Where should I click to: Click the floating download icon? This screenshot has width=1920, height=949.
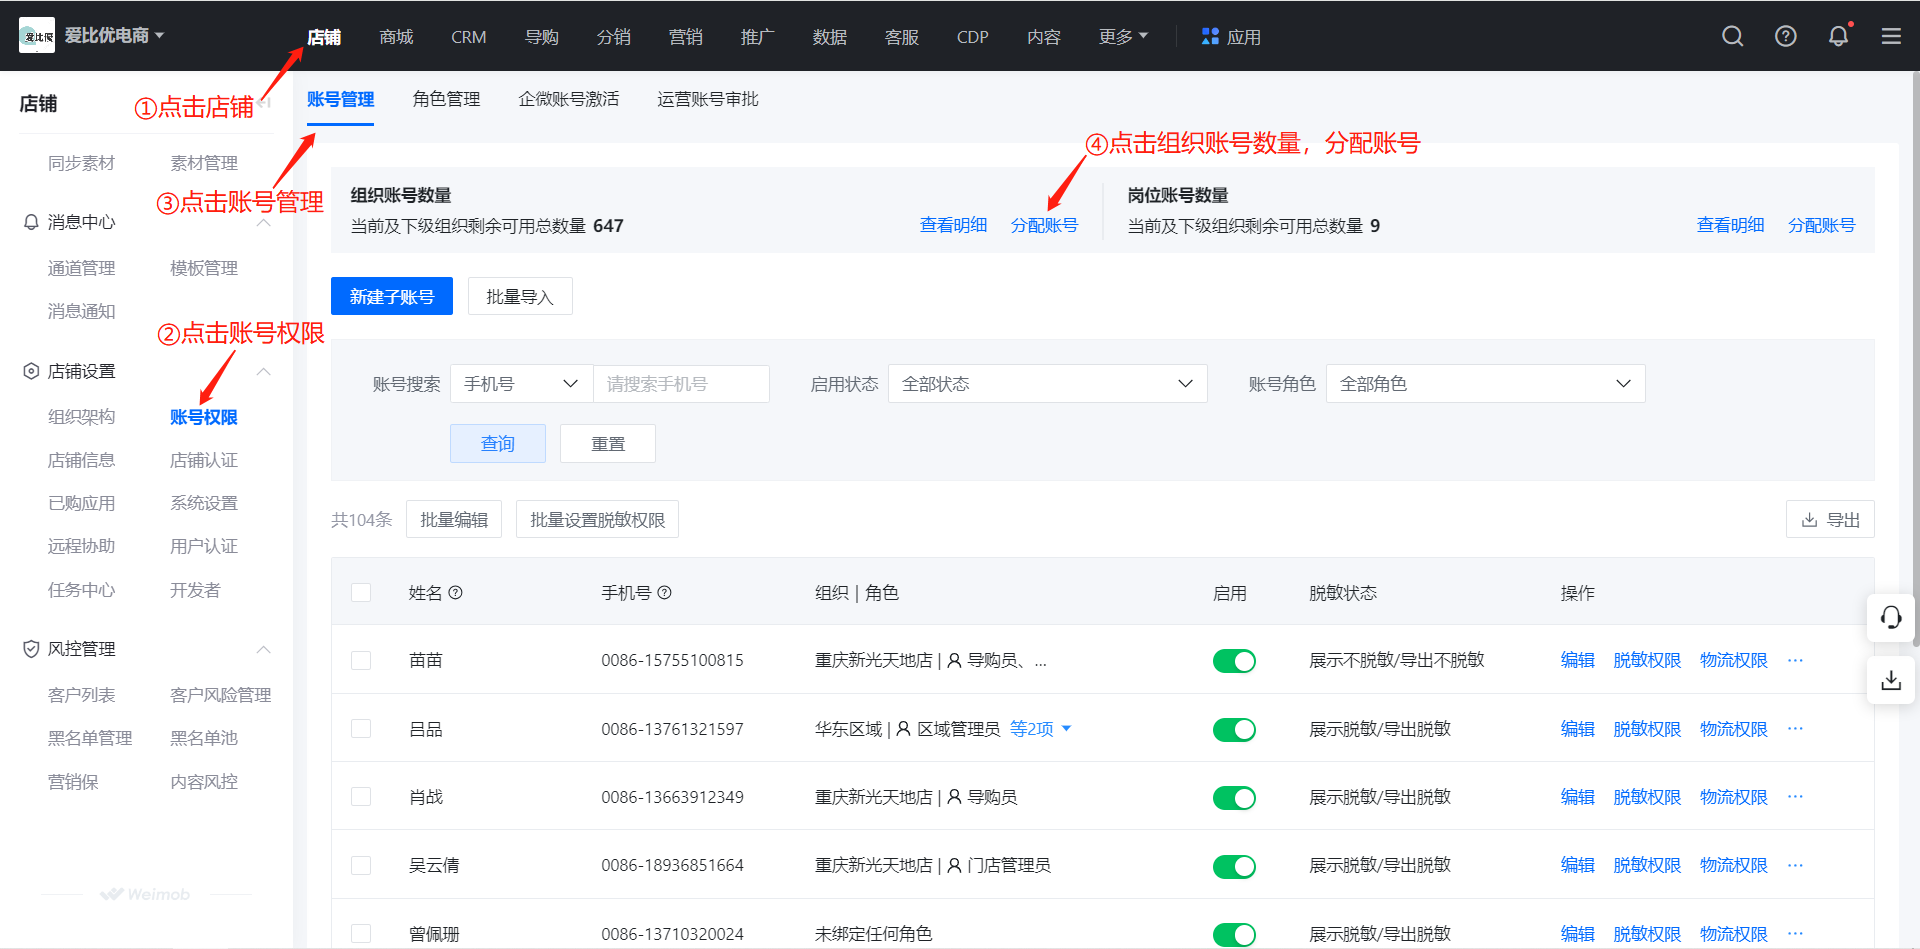(x=1891, y=680)
